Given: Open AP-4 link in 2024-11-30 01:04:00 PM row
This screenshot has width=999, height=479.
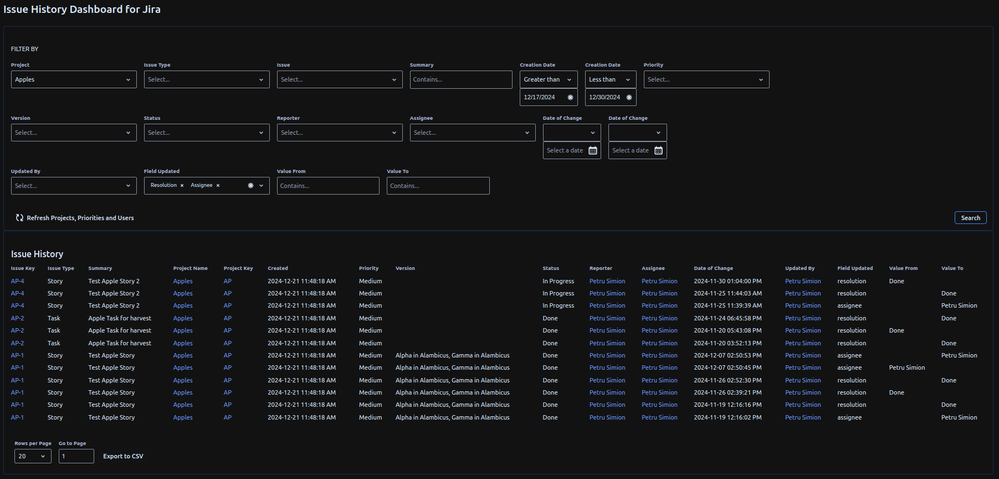Looking at the screenshot, I should click(x=17, y=281).
